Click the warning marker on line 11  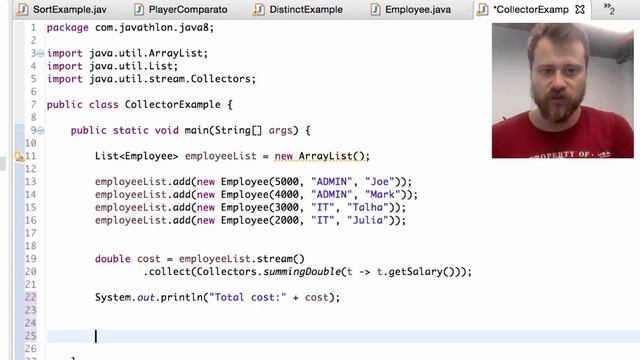coord(19,156)
